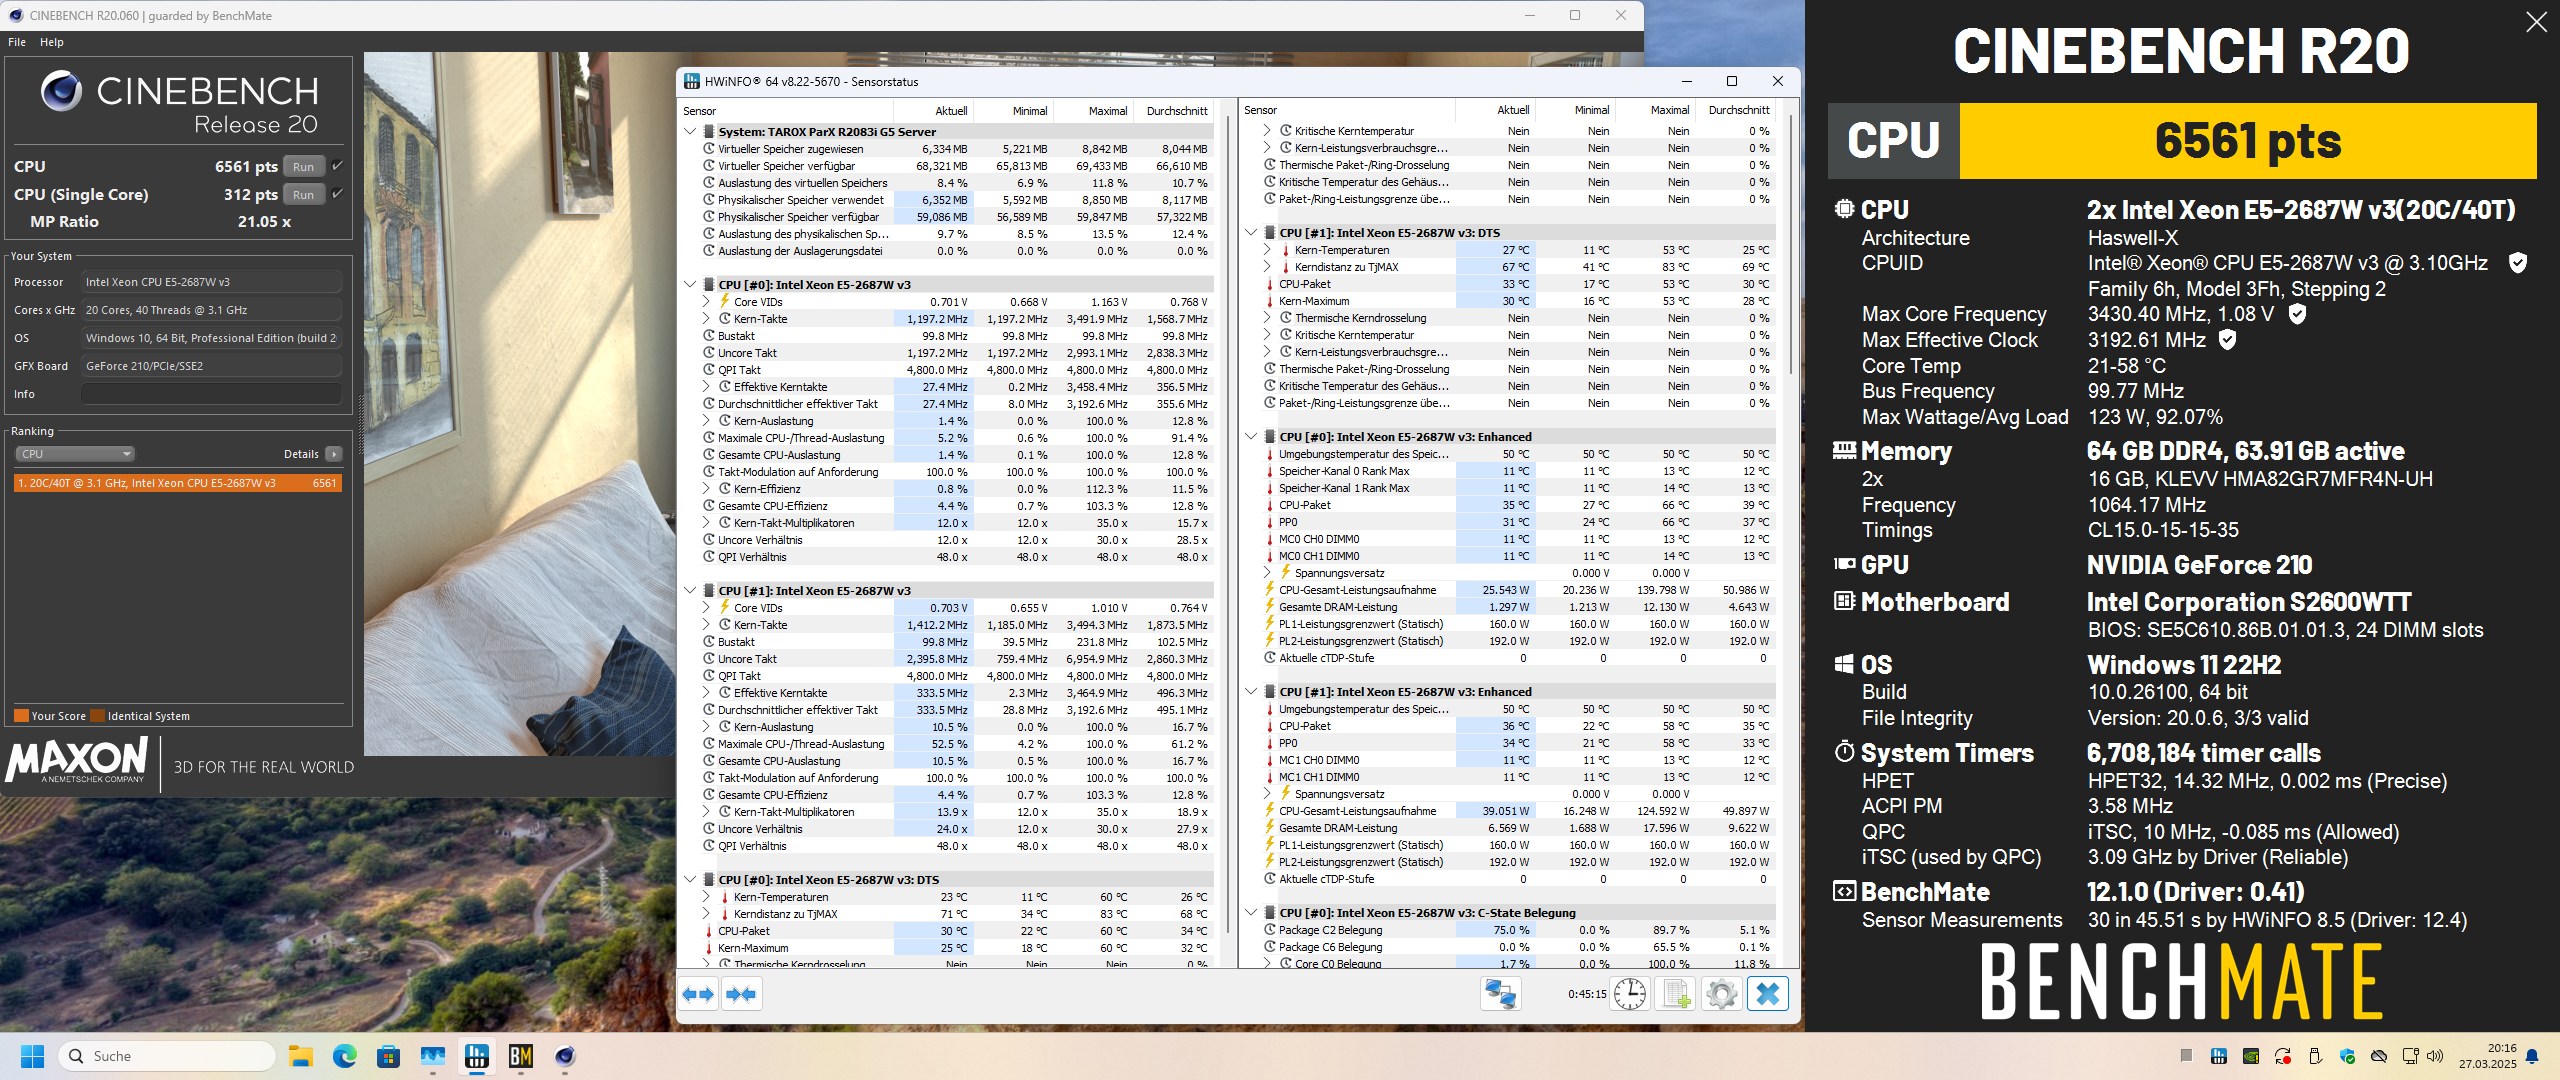Click the Windows Start button
2560x1080 pixels.
pos(33,1056)
